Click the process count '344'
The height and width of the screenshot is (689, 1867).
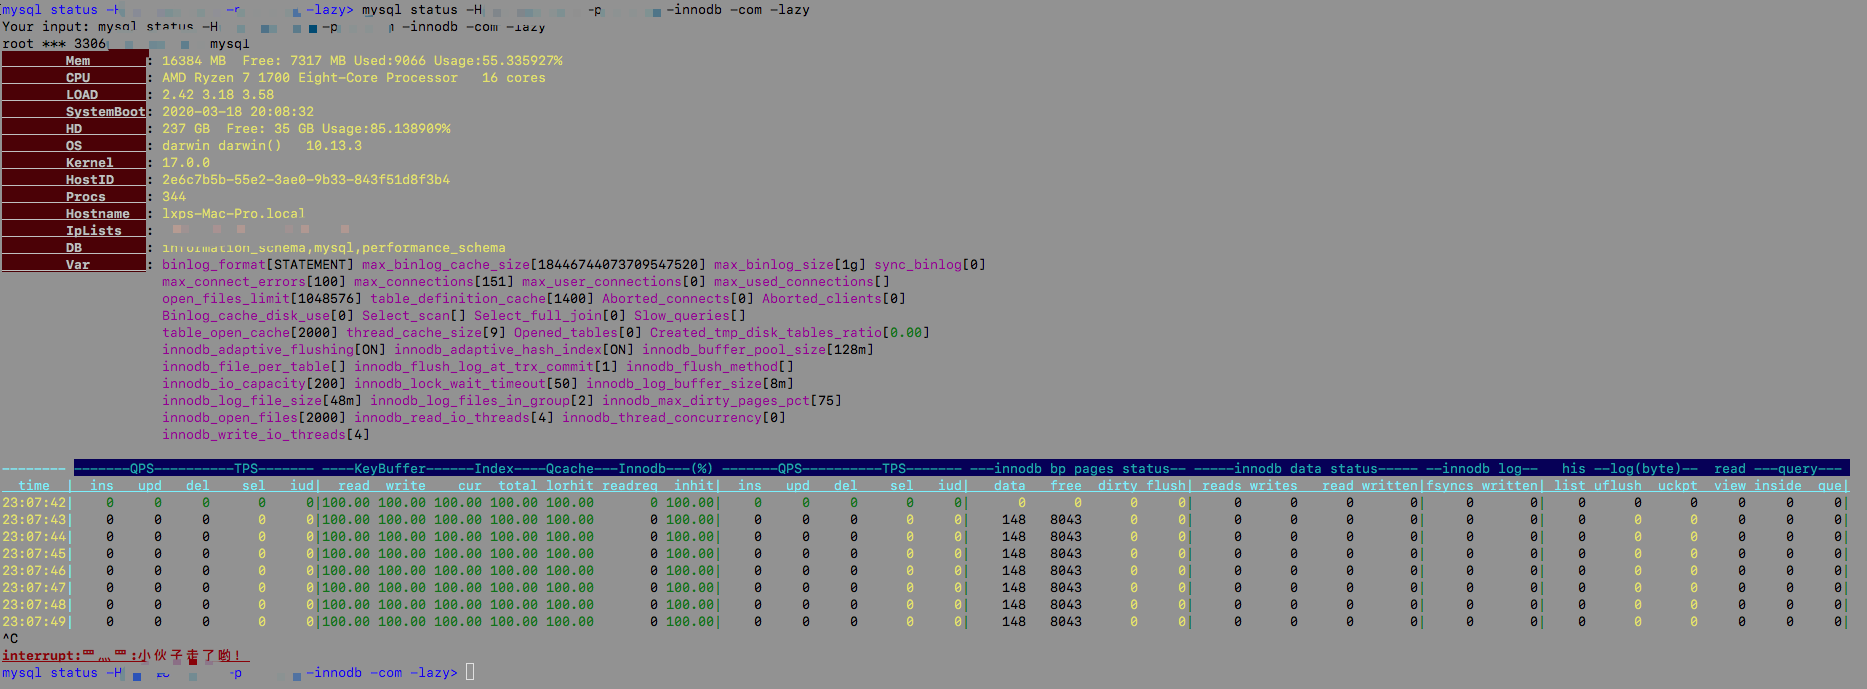pos(174,197)
